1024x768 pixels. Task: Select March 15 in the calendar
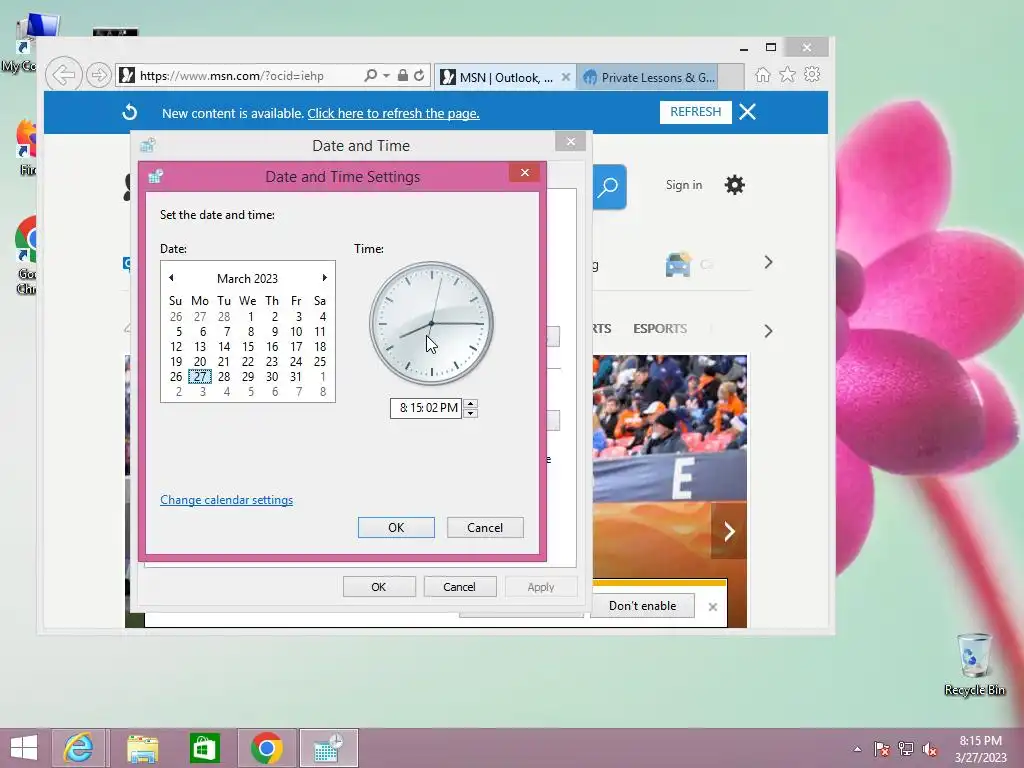(248, 346)
